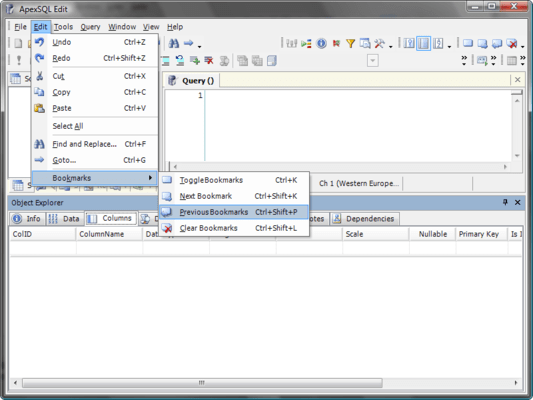
Task: Click the first toolbar bookmark icon without a red X
Action: (468, 44)
